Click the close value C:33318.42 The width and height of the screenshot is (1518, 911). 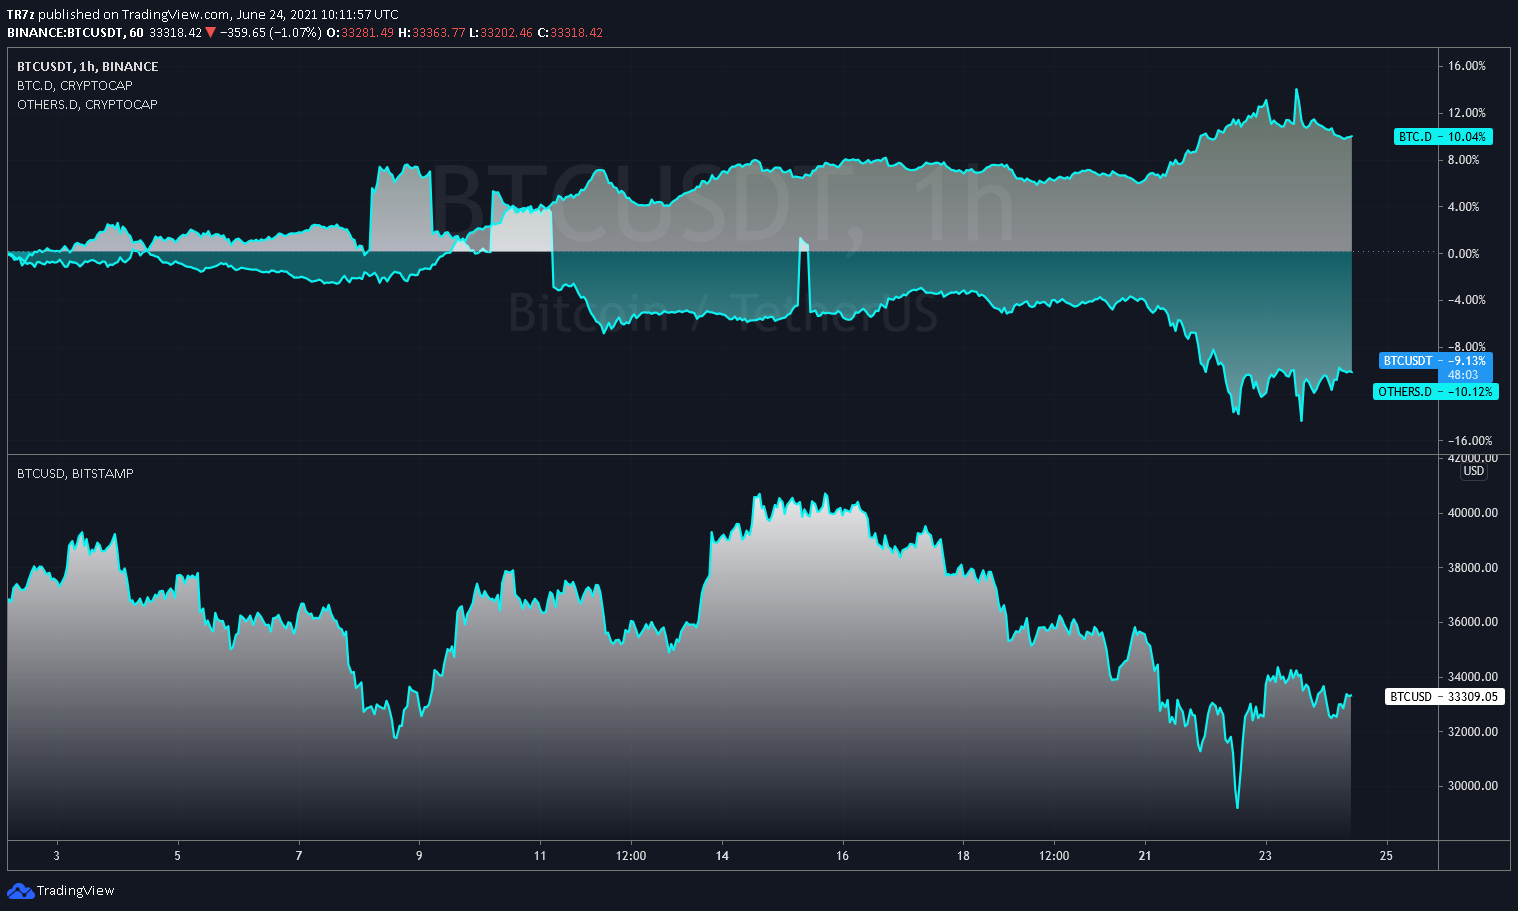570,33
